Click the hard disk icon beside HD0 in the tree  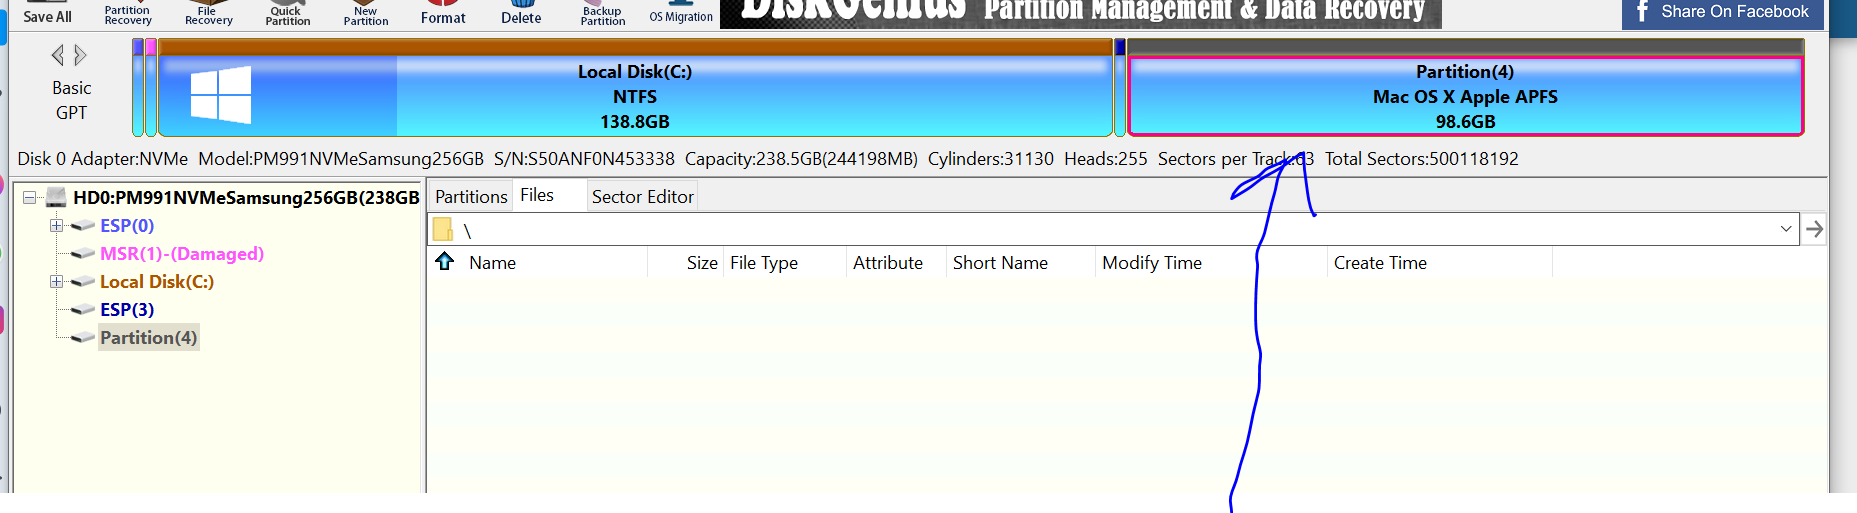[56, 197]
